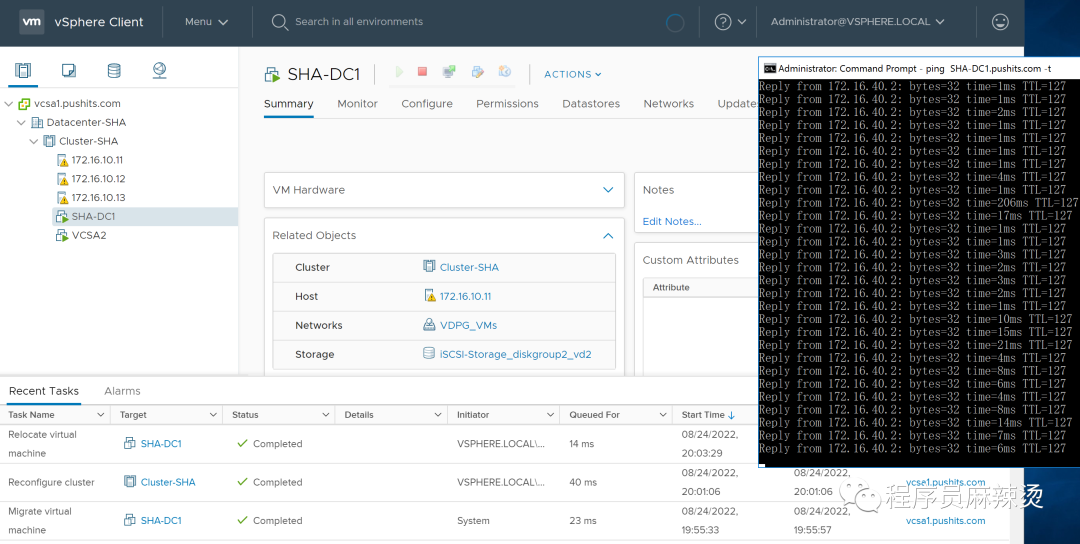Click the host icon next to 172.16.10.11 link

coord(430,296)
